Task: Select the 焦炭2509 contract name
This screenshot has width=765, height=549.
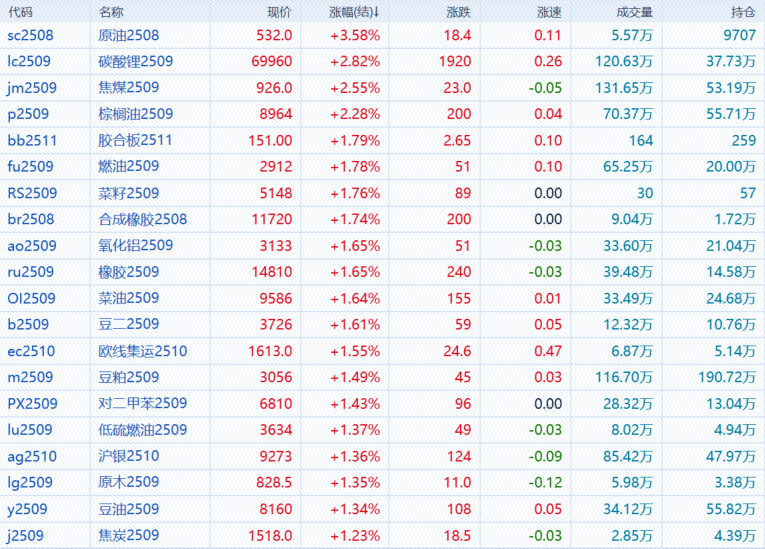Action: pos(129,535)
